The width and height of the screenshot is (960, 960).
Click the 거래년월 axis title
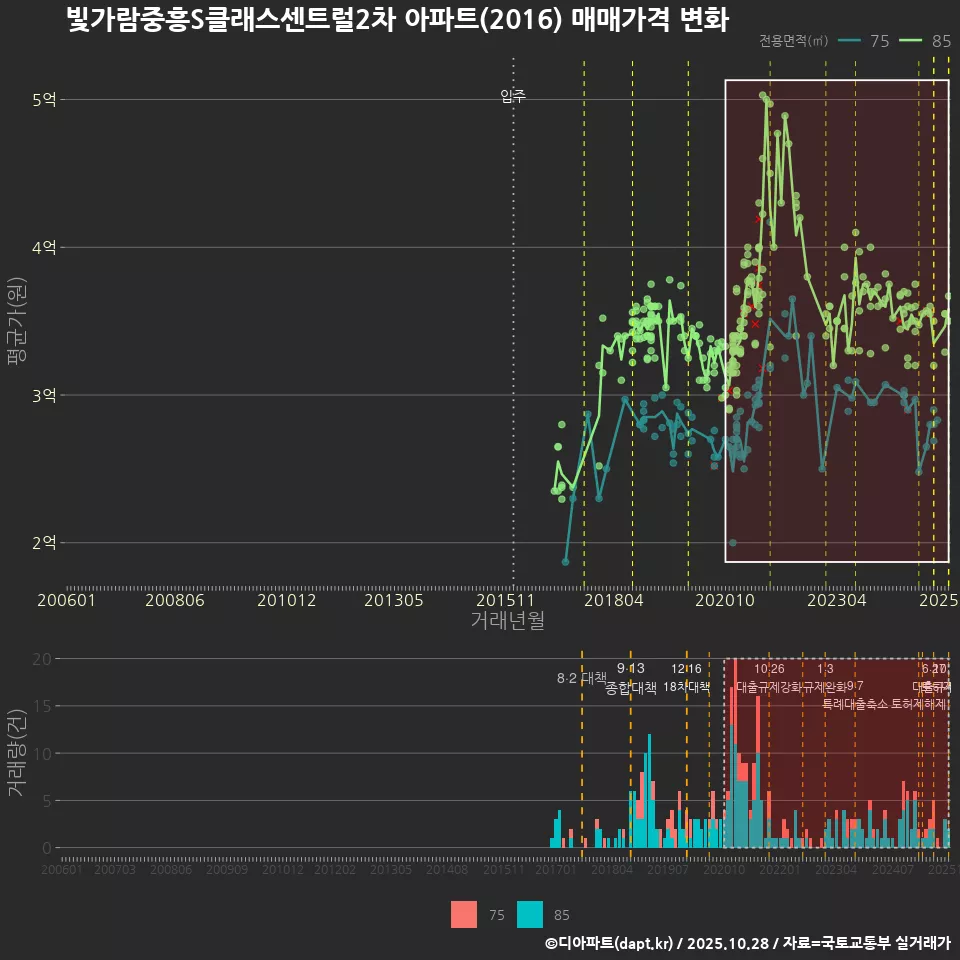pos(508,618)
